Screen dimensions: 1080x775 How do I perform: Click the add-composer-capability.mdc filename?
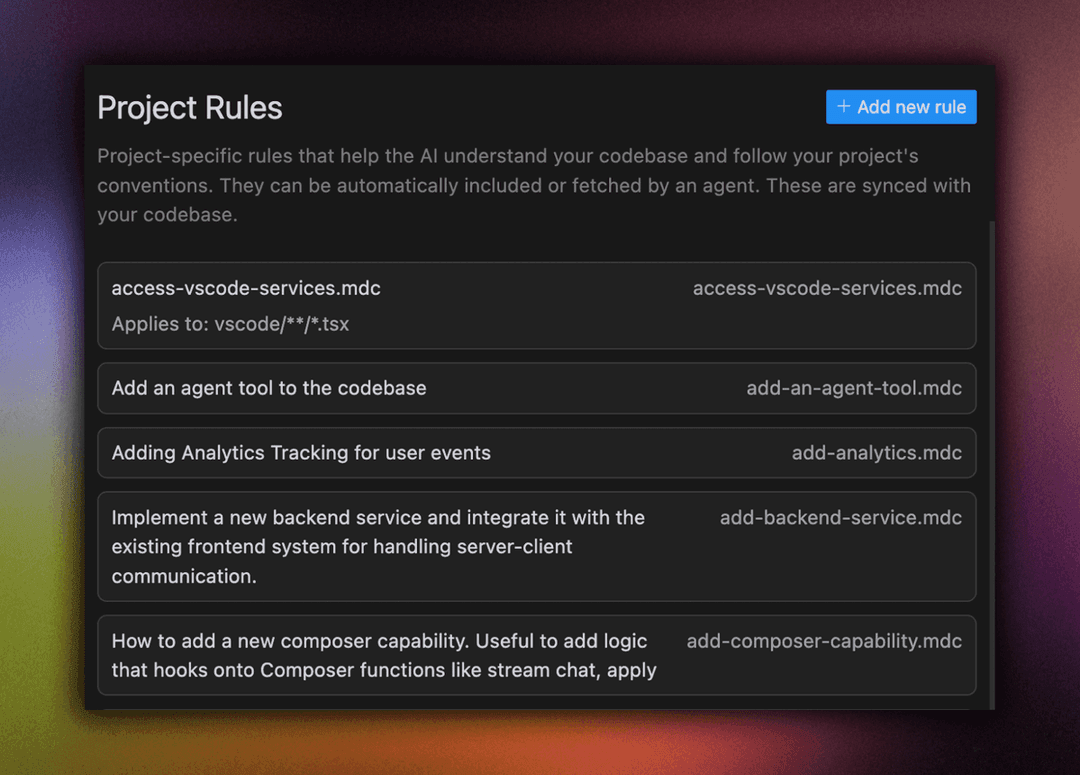coord(824,641)
